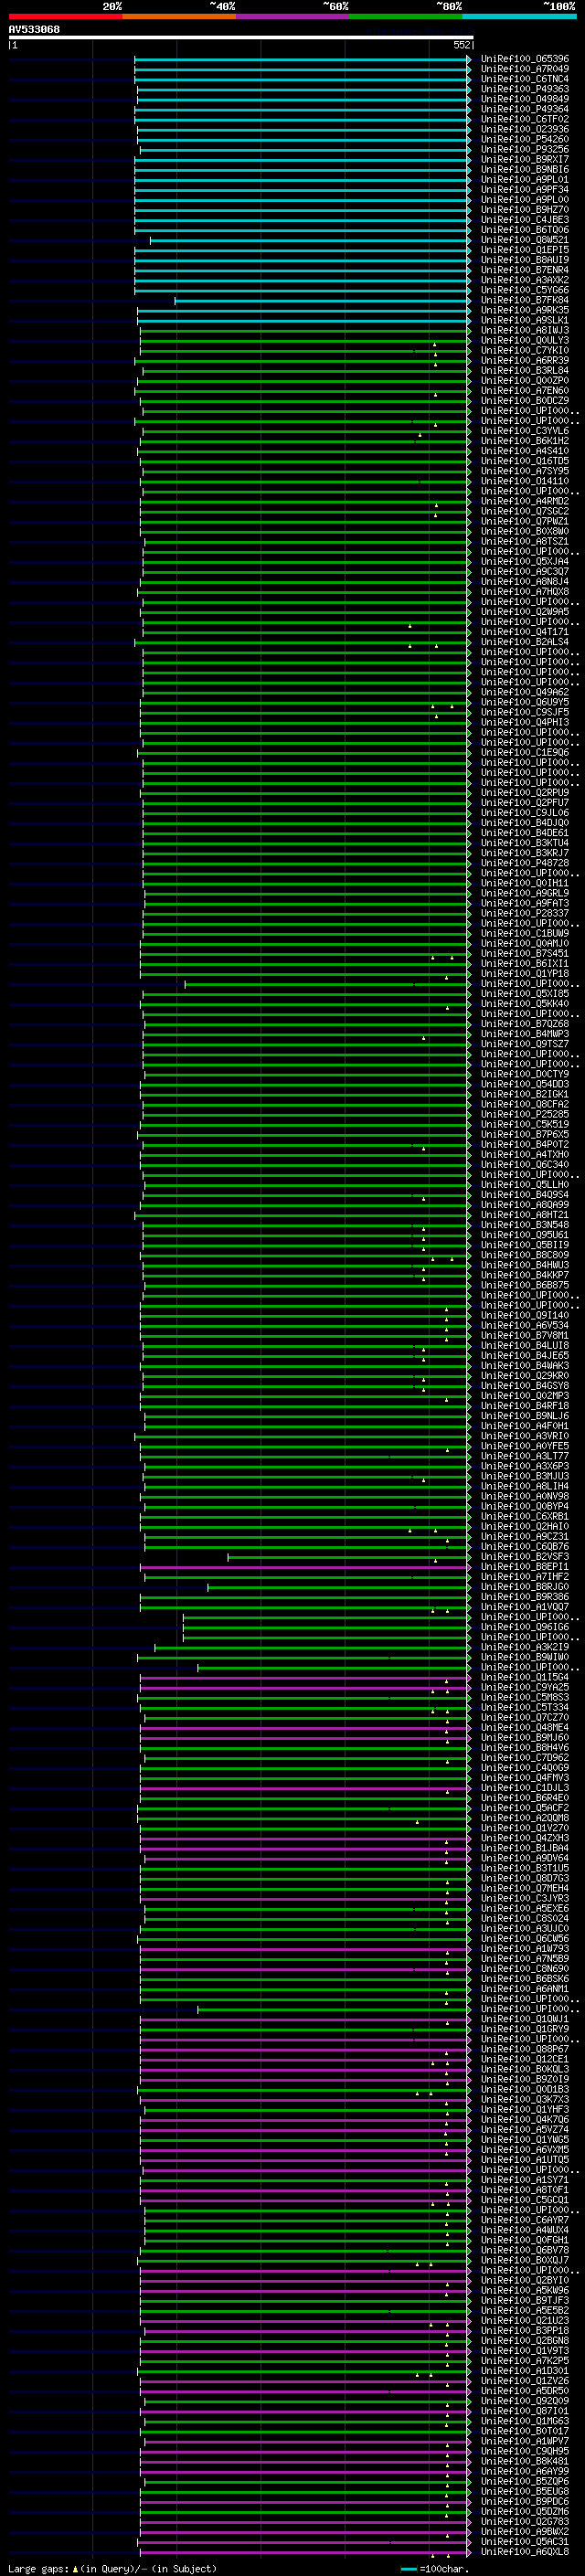Open hit UniRef100_P93256
This screenshot has height=2576, width=585.
[525, 149]
